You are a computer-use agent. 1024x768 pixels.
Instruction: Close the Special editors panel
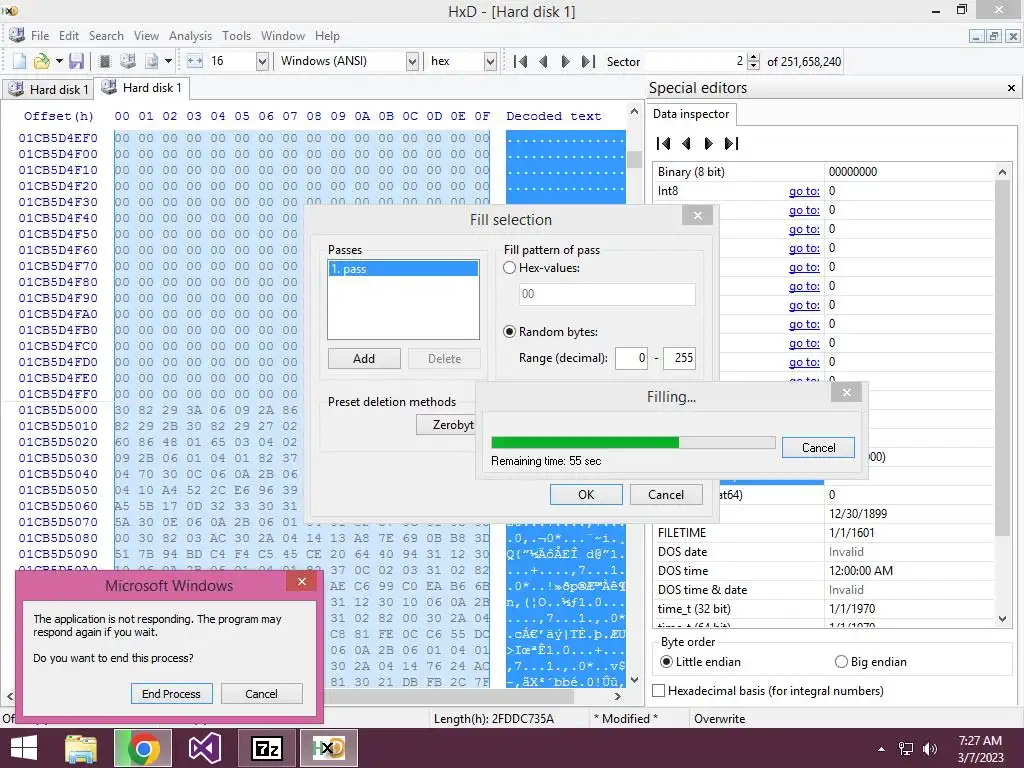(1011, 88)
